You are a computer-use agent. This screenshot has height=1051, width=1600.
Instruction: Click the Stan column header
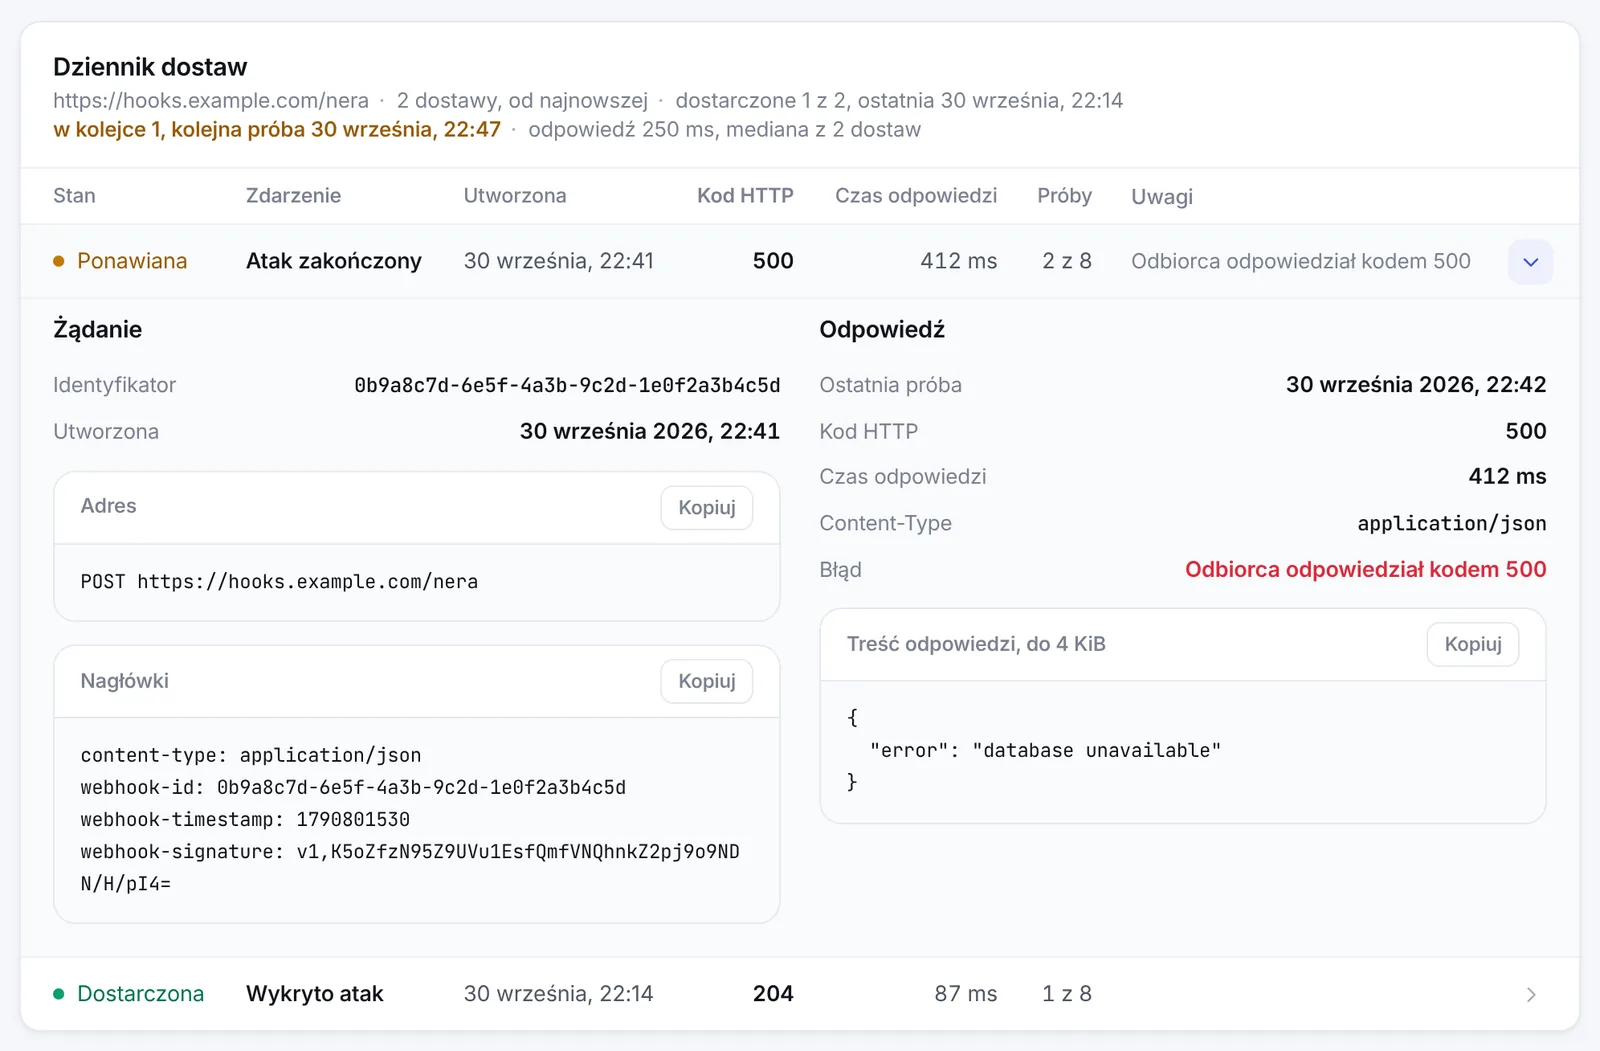coord(74,196)
